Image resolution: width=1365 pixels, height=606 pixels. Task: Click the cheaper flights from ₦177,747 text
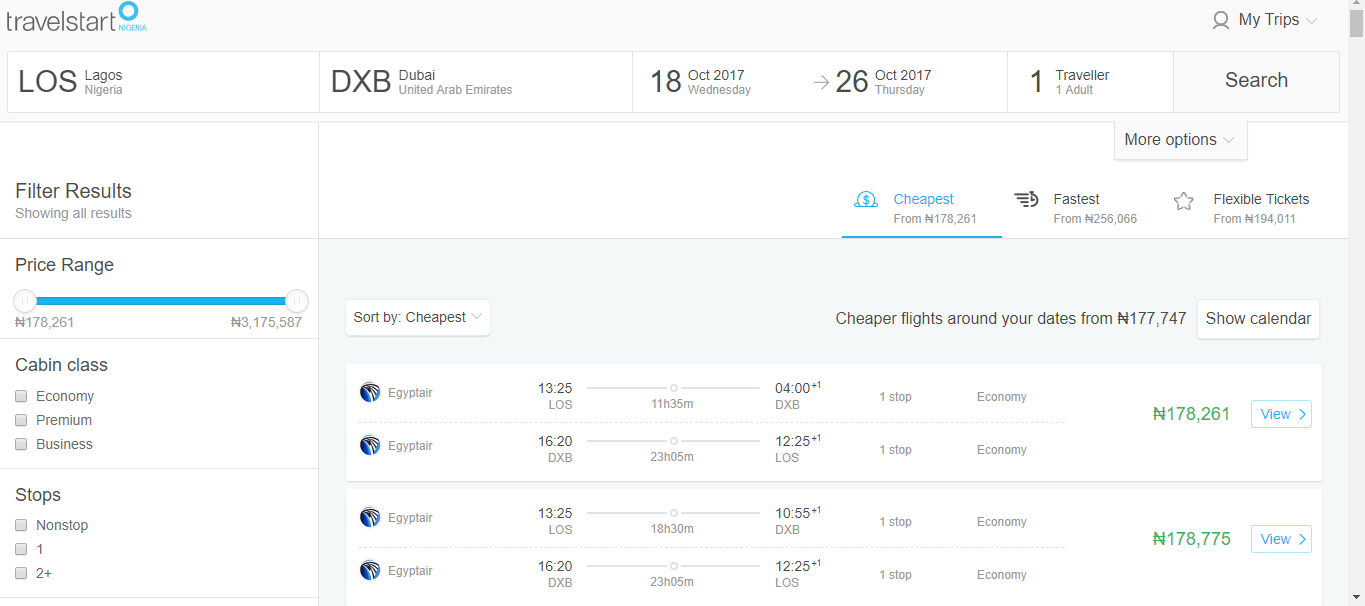(x=1011, y=319)
